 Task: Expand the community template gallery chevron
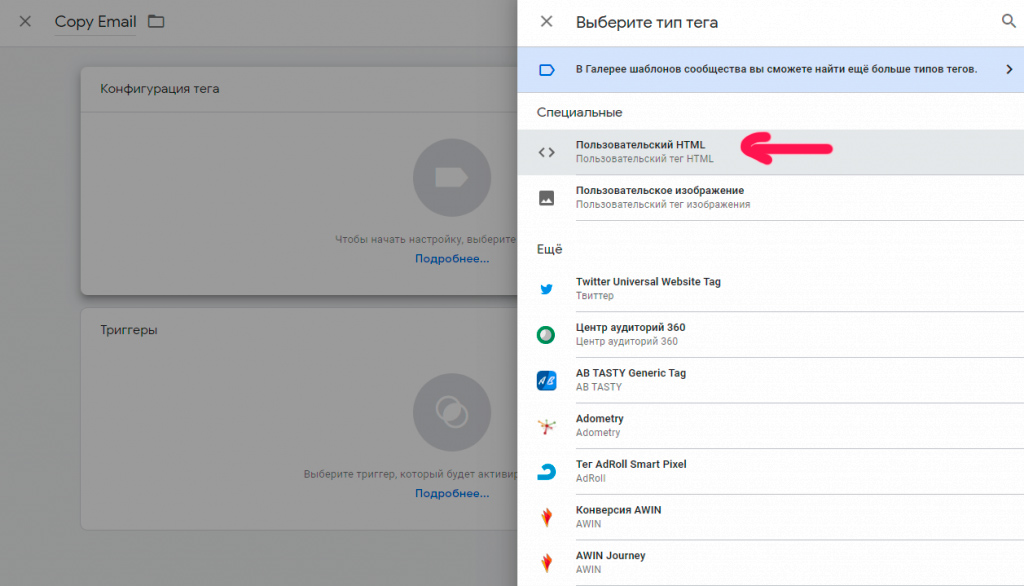tap(1009, 70)
